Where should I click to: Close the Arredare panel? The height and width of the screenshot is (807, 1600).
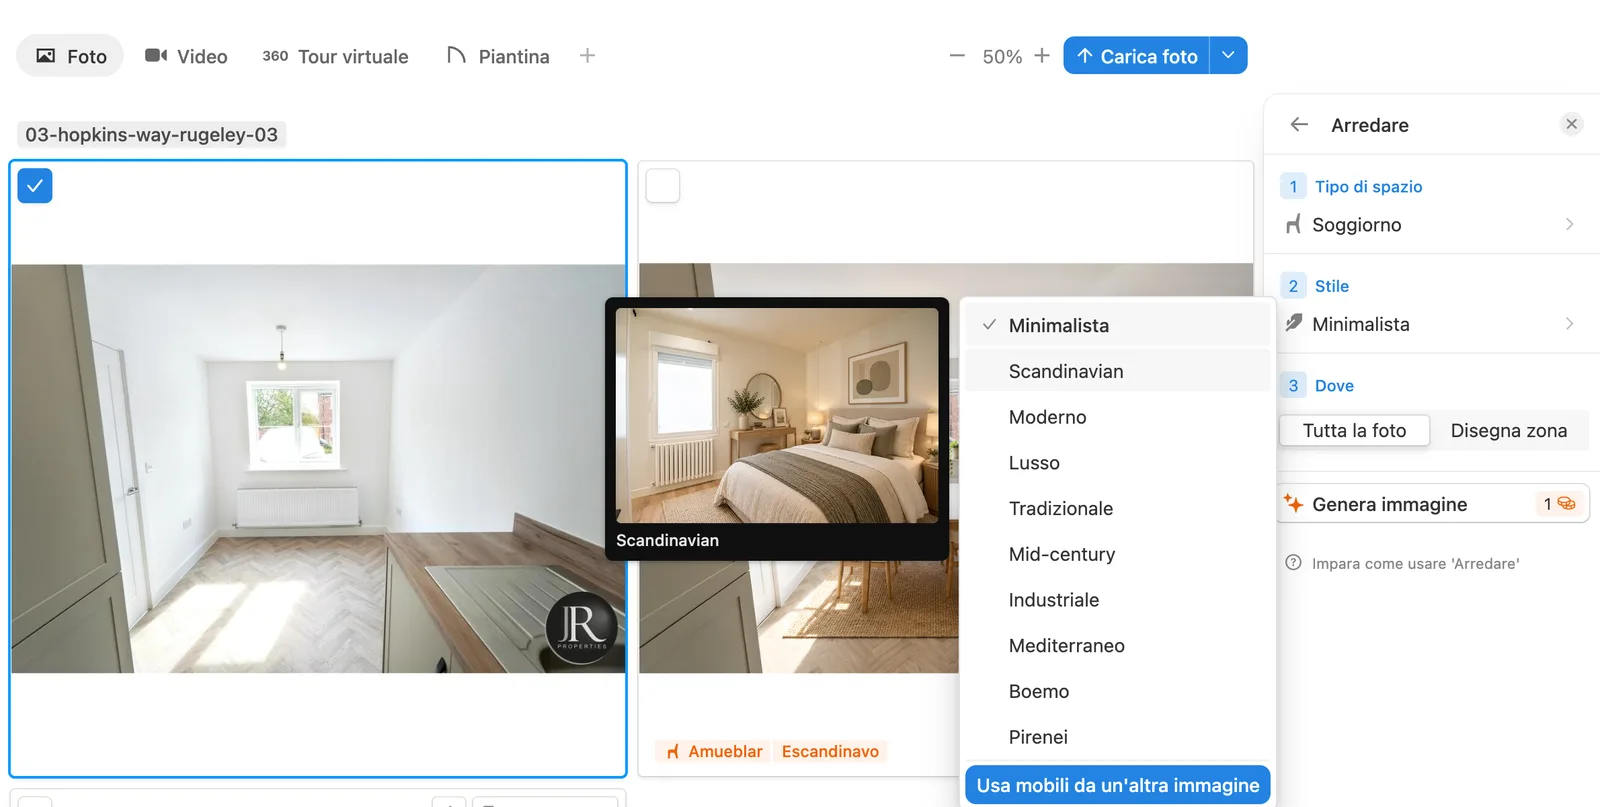pos(1571,124)
